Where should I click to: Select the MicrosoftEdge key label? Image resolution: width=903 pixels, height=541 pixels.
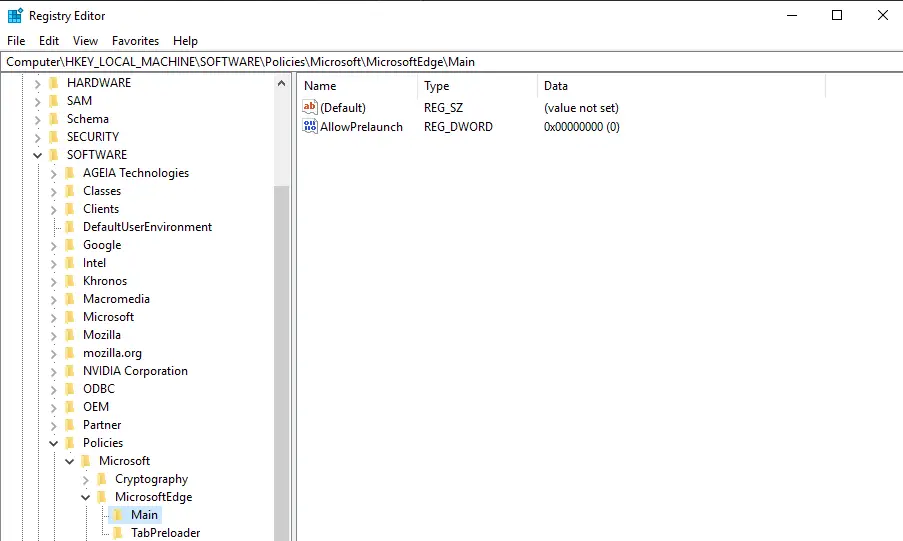click(153, 497)
